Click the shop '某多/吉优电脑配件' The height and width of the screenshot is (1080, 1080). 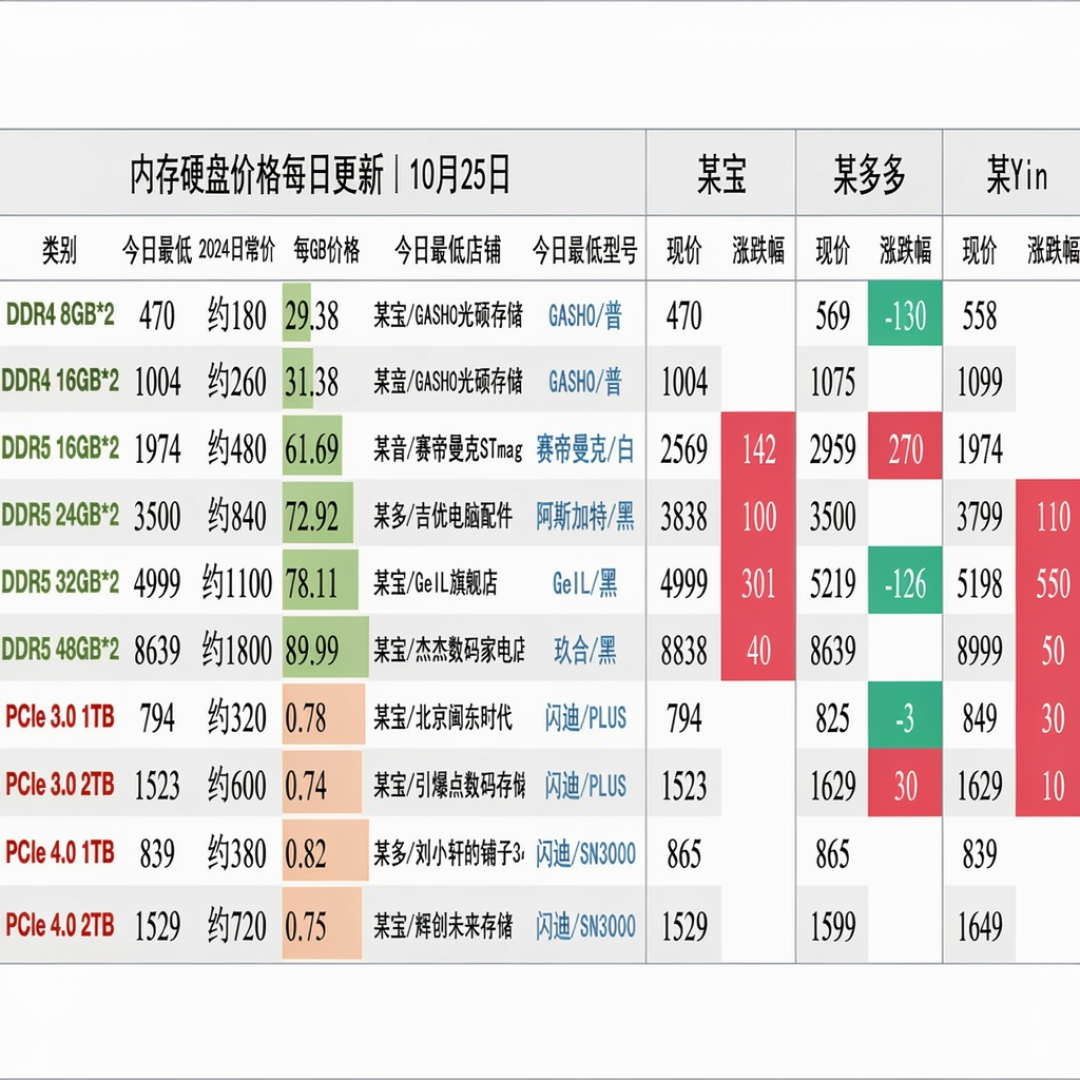pos(443,516)
